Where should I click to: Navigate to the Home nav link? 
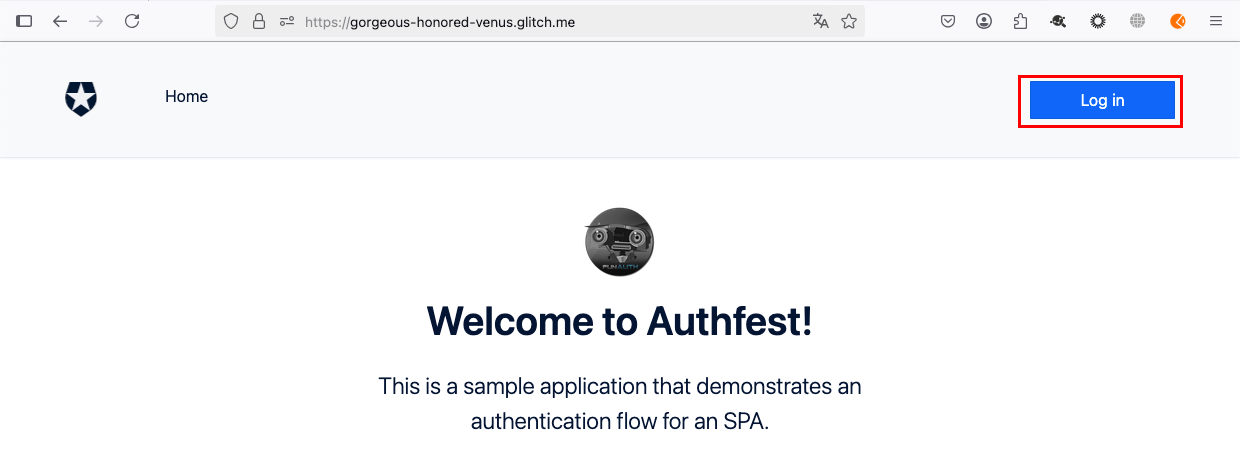point(187,97)
